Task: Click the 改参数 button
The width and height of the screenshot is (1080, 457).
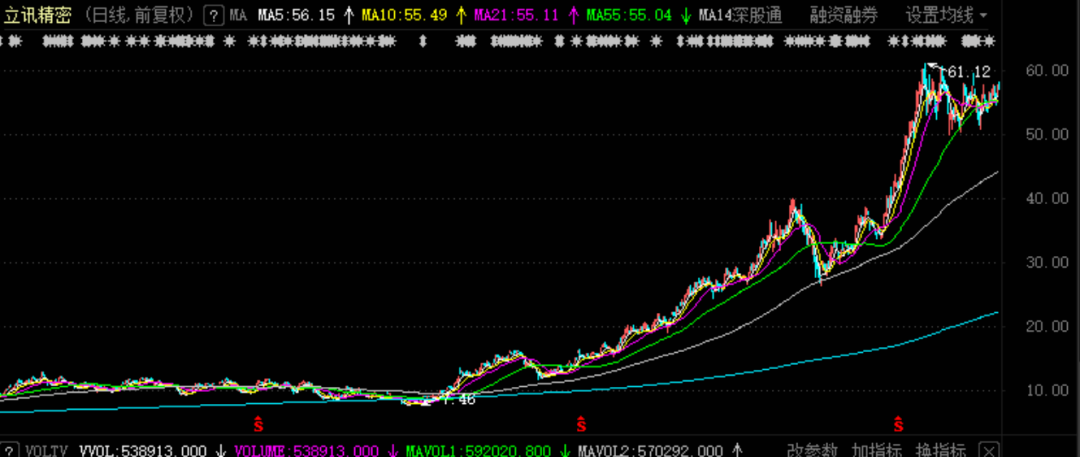Action: [813, 450]
